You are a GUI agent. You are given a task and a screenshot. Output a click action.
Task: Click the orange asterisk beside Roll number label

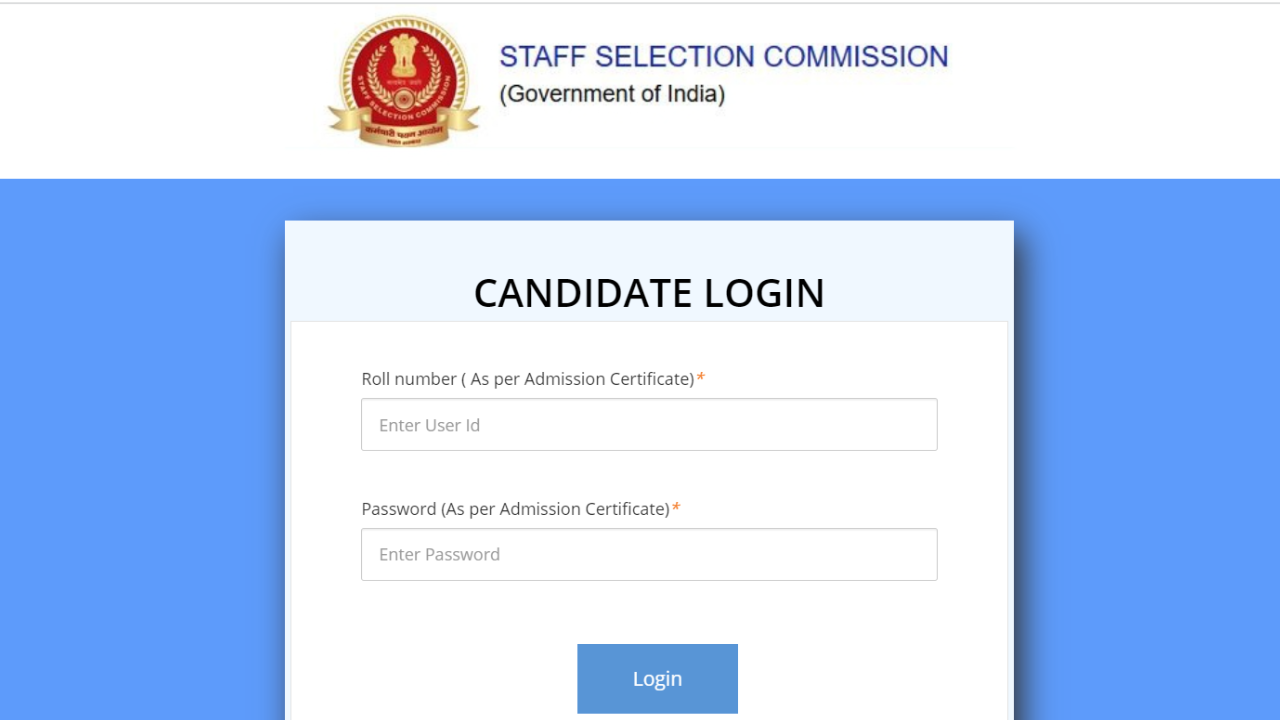tap(701, 378)
